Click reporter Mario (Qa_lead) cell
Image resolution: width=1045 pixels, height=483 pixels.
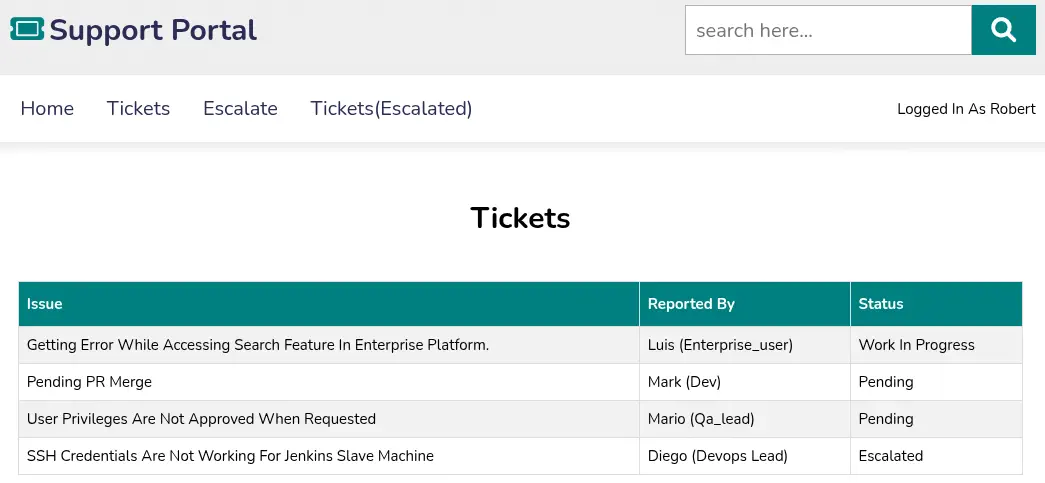(x=701, y=419)
